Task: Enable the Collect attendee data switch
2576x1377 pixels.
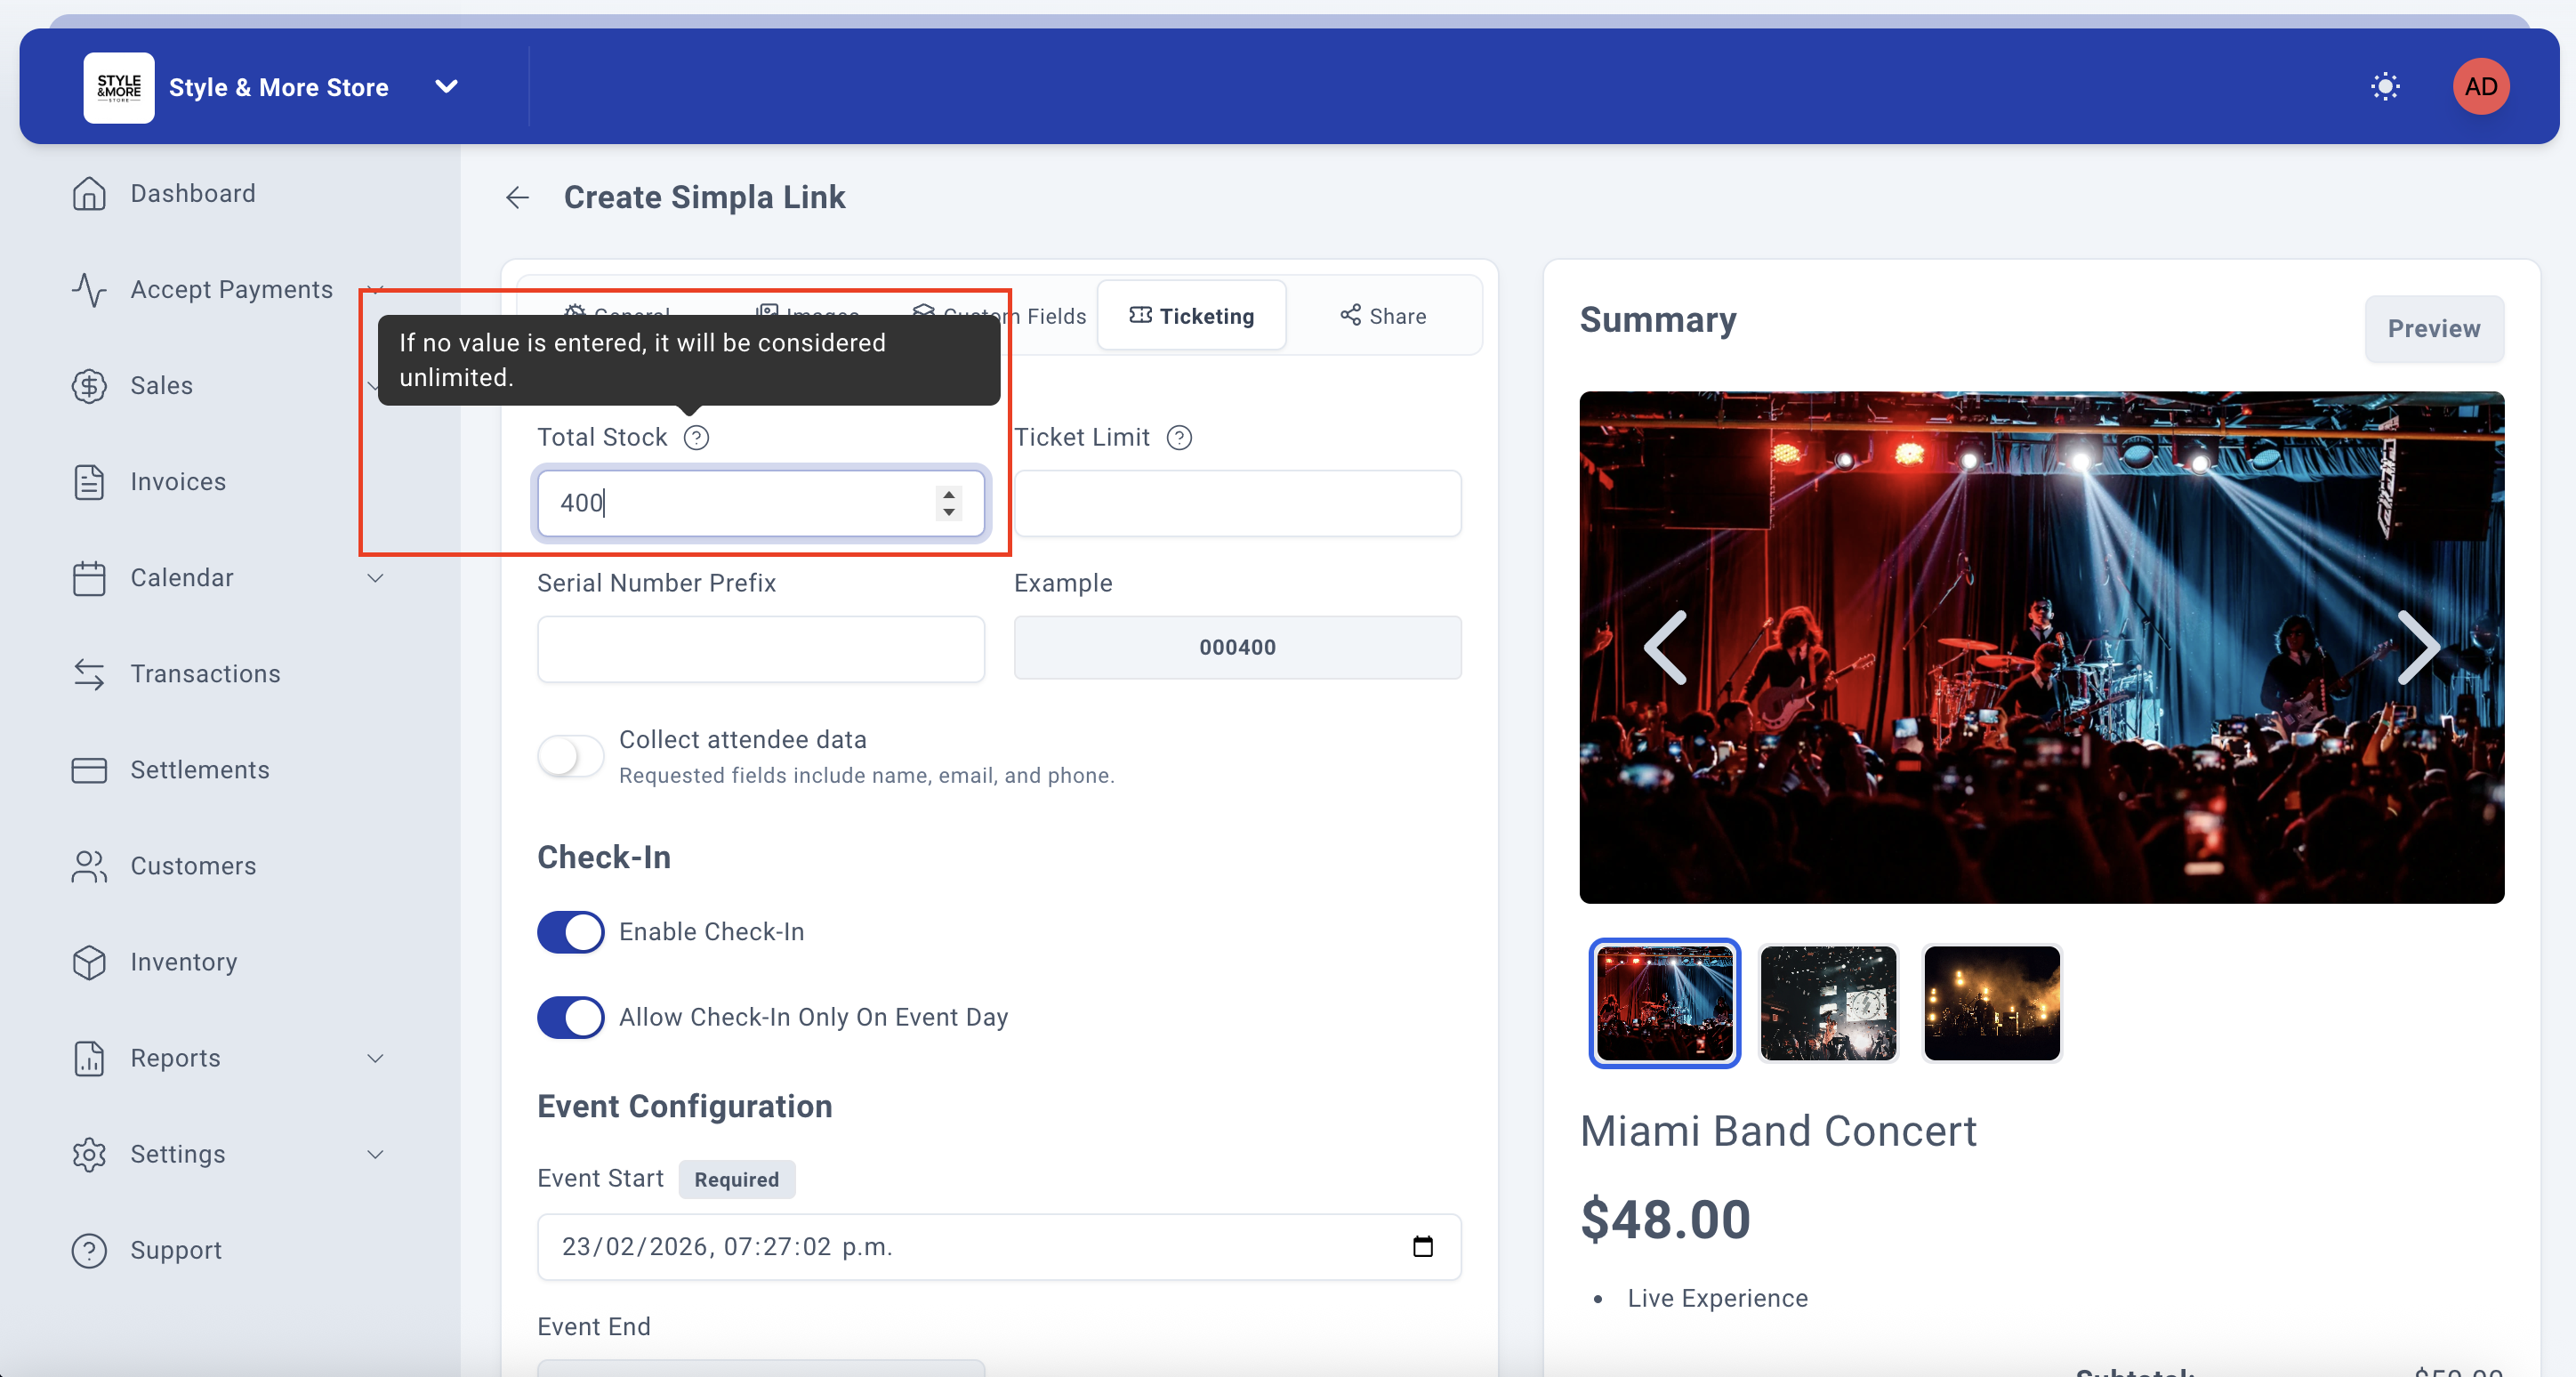Action: (570, 756)
